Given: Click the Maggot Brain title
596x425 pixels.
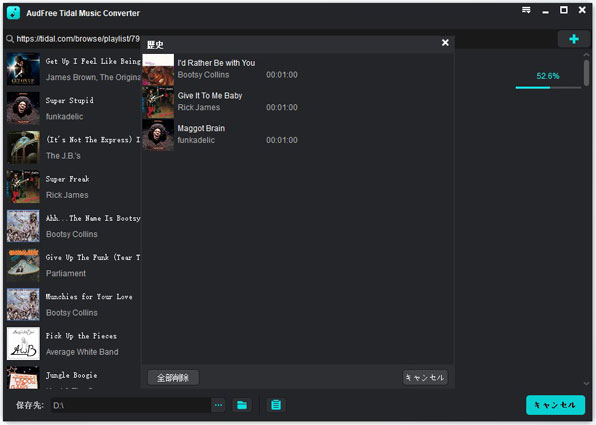Looking at the screenshot, I should tap(201, 128).
